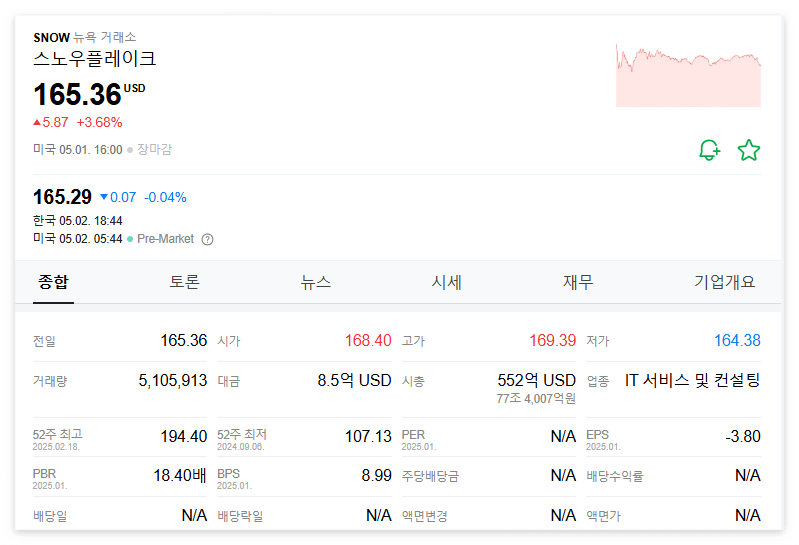Click the 대금 value 8.5억 USD
Viewport: 799px width, 545px height.
pyautogui.click(x=354, y=380)
